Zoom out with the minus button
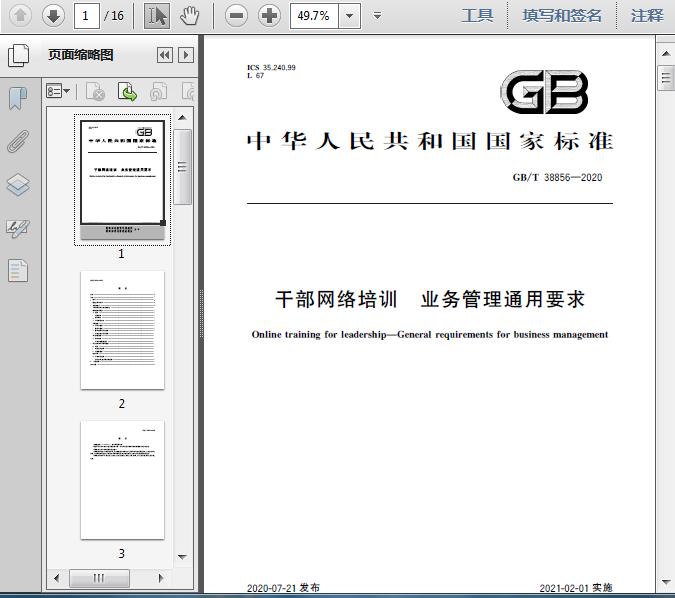The width and height of the screenshot is (675, 598). point(236,15)
